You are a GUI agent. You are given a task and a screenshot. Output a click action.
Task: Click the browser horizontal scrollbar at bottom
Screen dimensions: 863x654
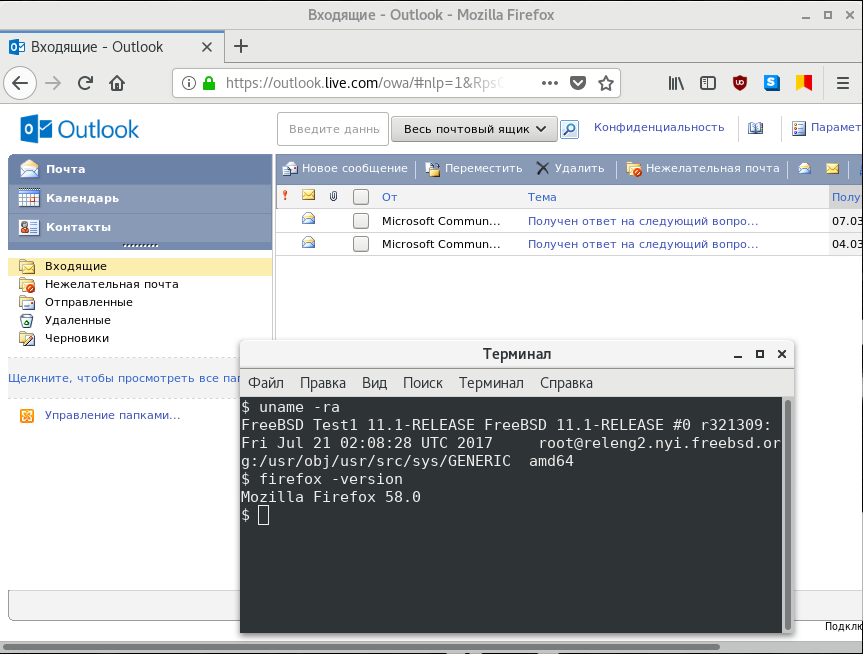pyautogui.click(x=361, y=647)
